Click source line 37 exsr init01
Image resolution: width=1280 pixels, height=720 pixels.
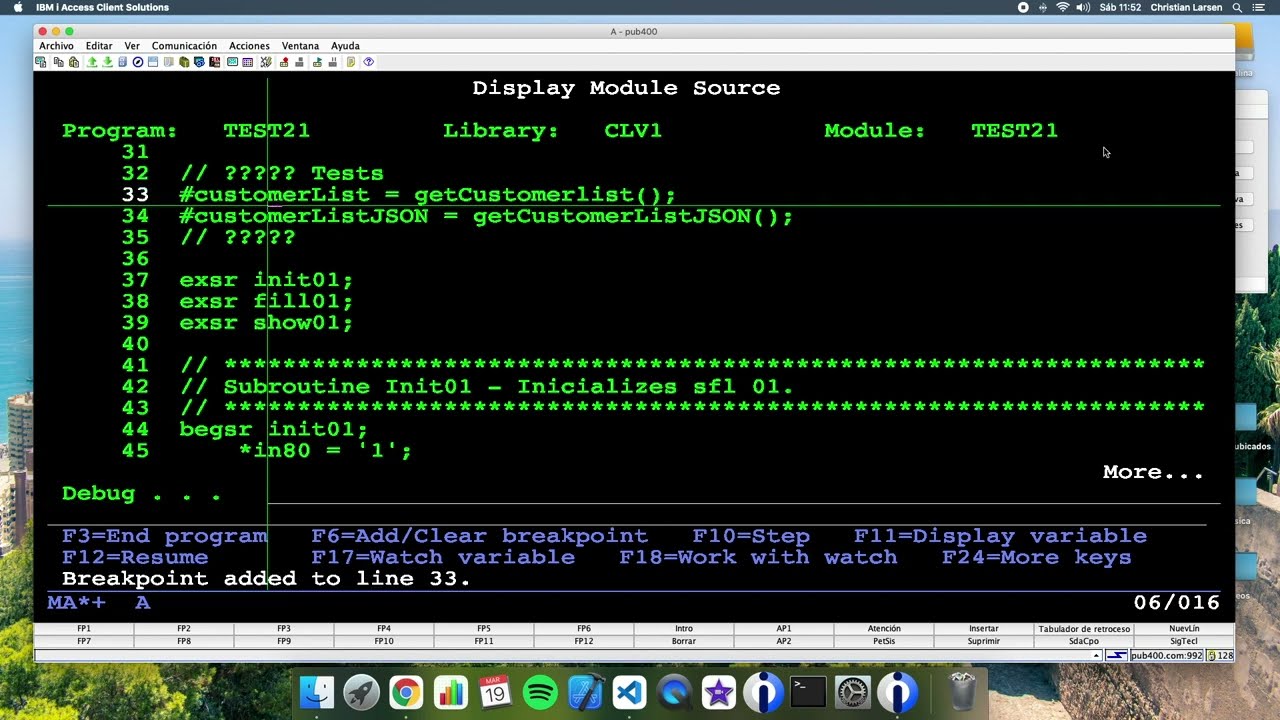266,280
